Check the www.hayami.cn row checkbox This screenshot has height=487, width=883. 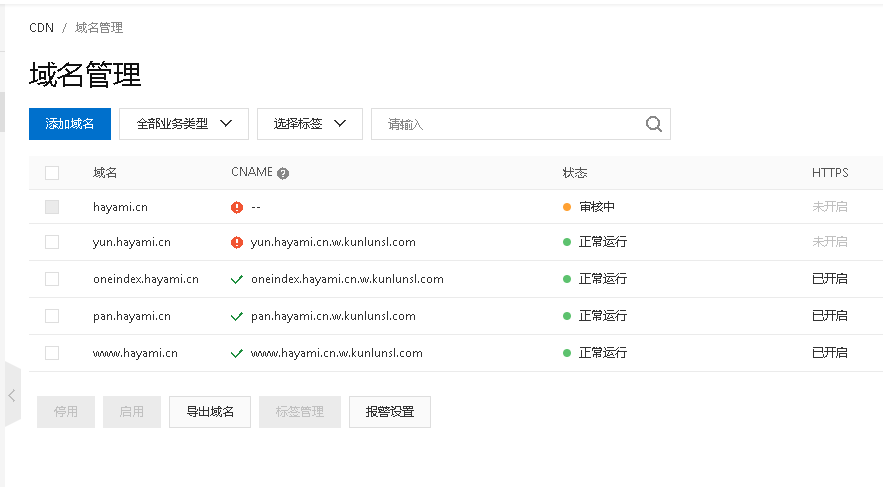tap(52, 353)
